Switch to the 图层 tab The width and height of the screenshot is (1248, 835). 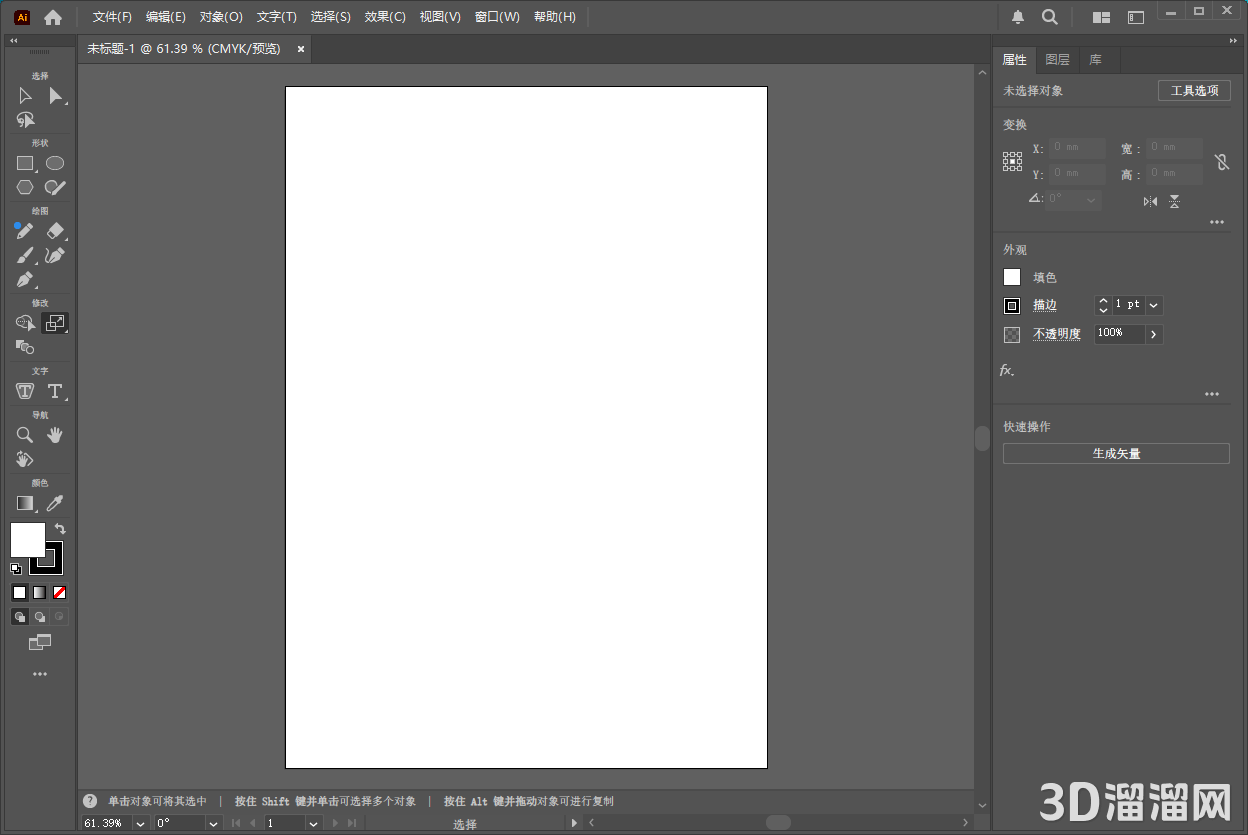pos(1057,59)
